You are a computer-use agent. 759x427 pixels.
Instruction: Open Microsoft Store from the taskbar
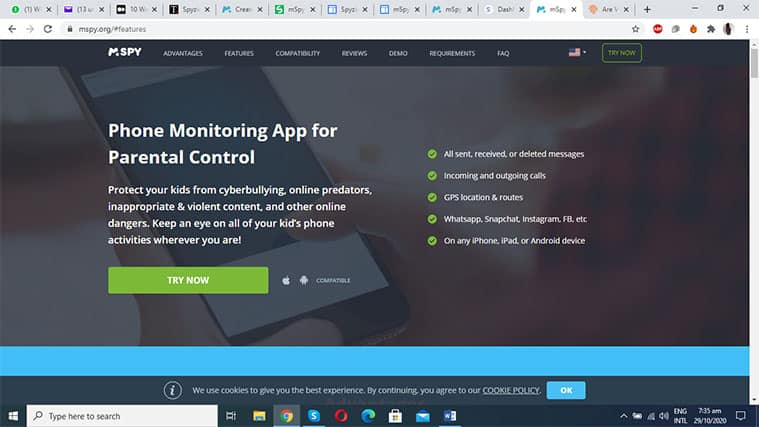click(x=395, y=416)
